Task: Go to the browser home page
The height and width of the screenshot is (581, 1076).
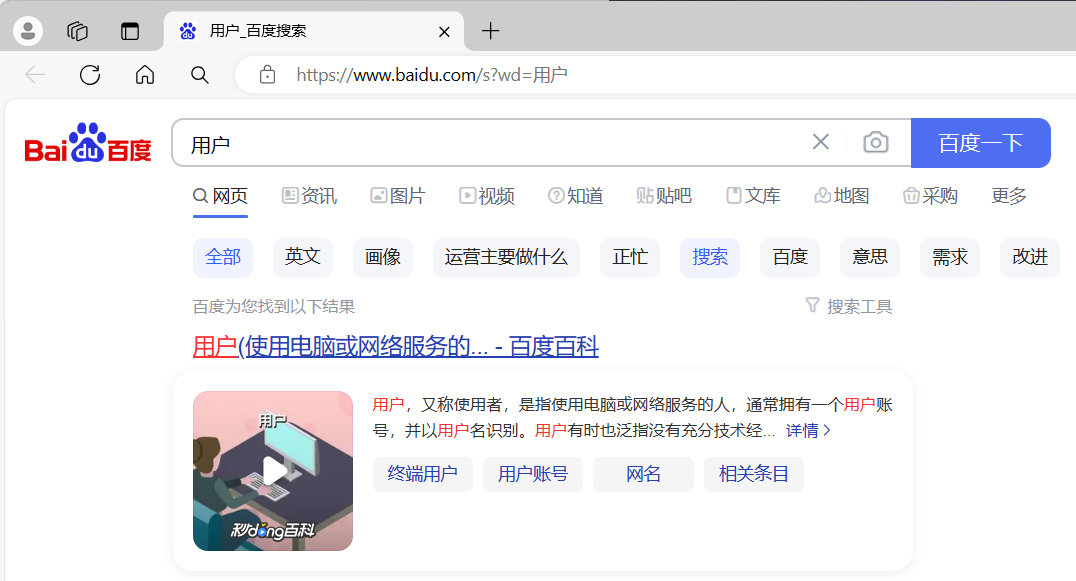Action: 145,75
